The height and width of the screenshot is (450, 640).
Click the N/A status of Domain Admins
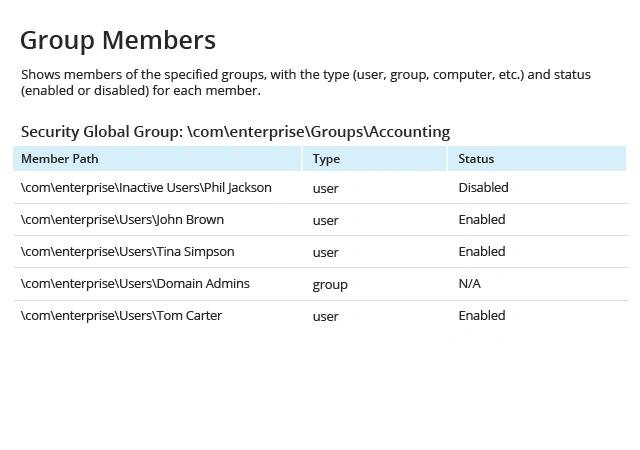tap(469, 283)
